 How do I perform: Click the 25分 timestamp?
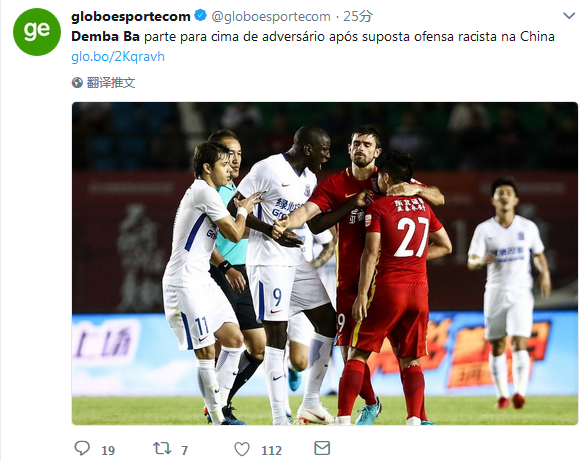(358, 16)
